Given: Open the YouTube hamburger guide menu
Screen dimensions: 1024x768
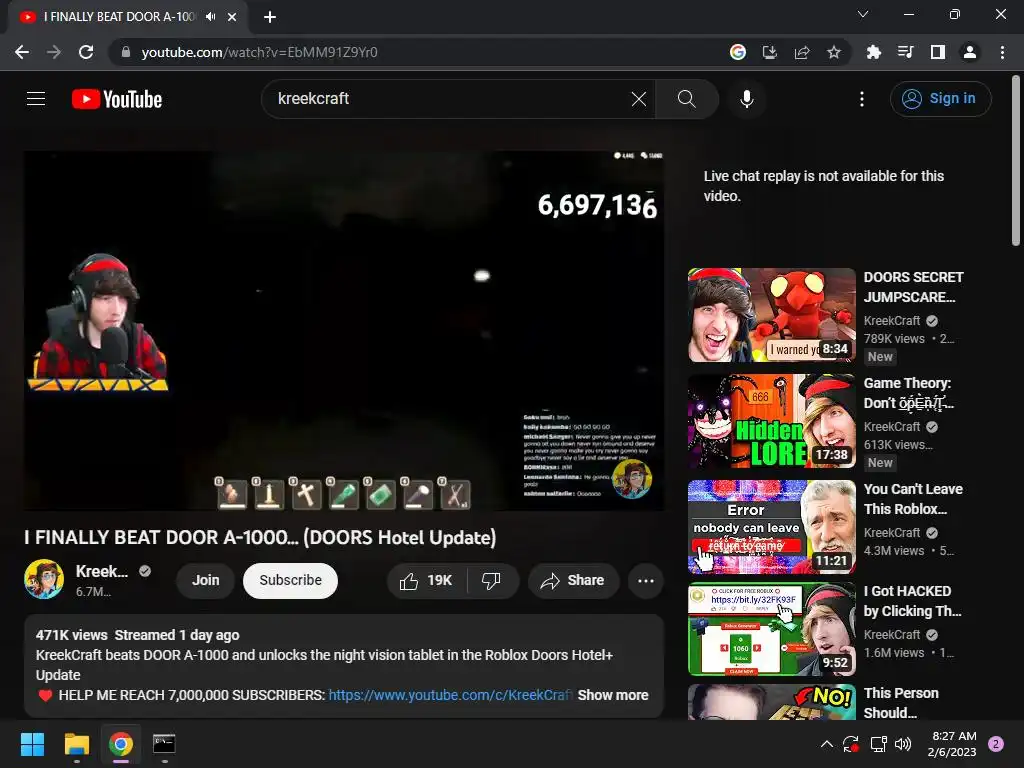Looking at the screenshot, I should [x=36, y=99].
